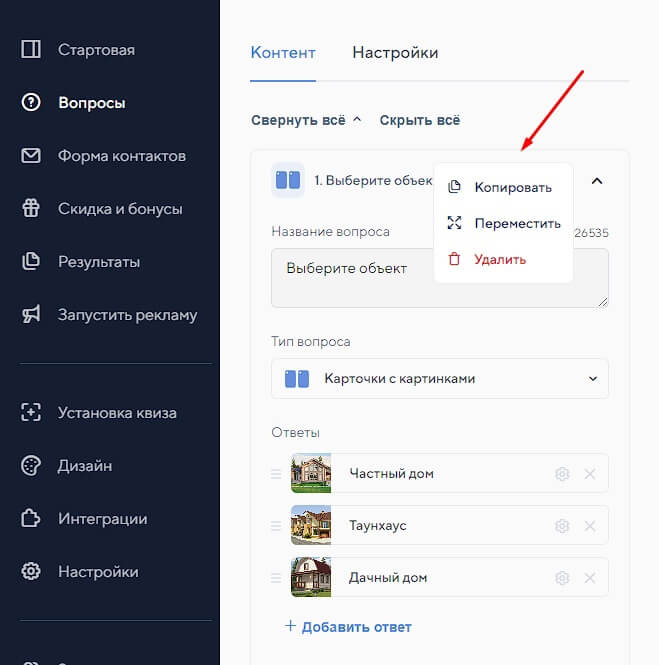Click the trash icon next to Удалить
The image size is (659, 665).
454,259
